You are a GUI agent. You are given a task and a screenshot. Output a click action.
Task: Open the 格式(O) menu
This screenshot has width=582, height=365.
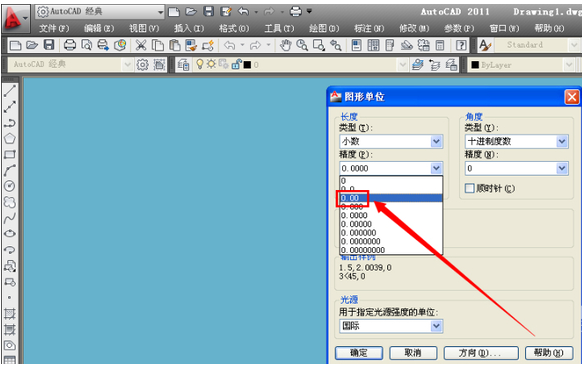pyautogui.click(x=234, y=29)
